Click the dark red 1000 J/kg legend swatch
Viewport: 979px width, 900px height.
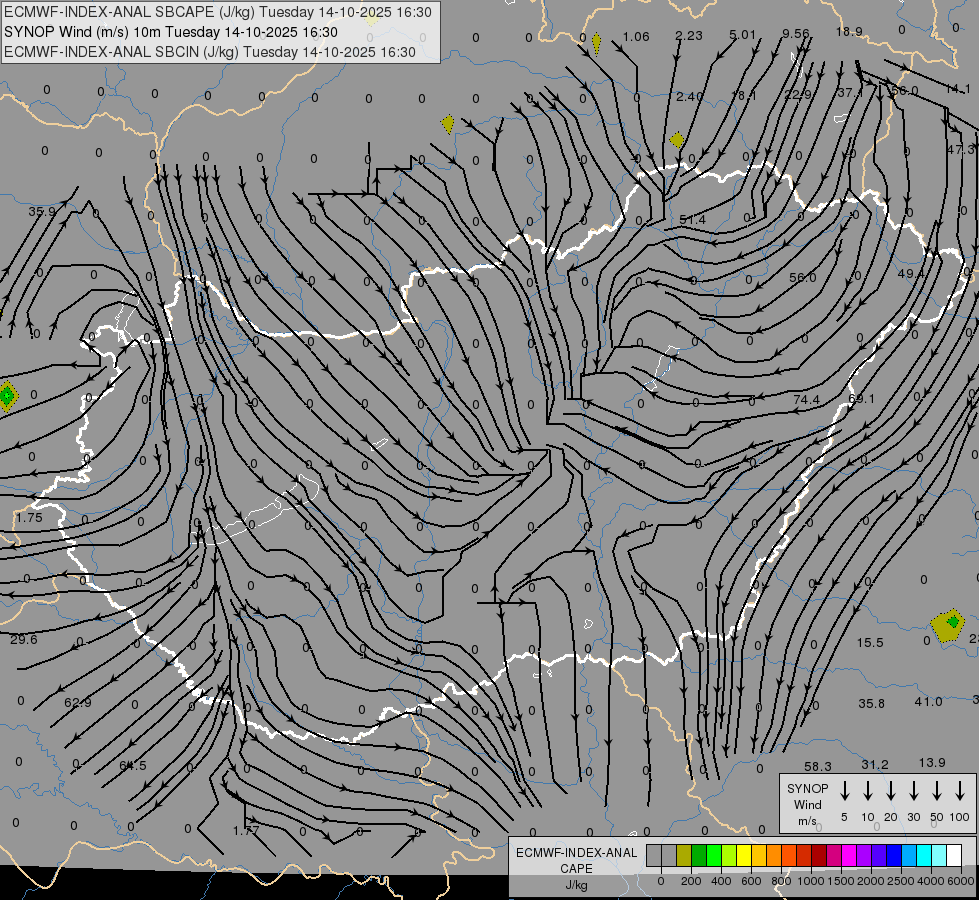tap(819, 855)
